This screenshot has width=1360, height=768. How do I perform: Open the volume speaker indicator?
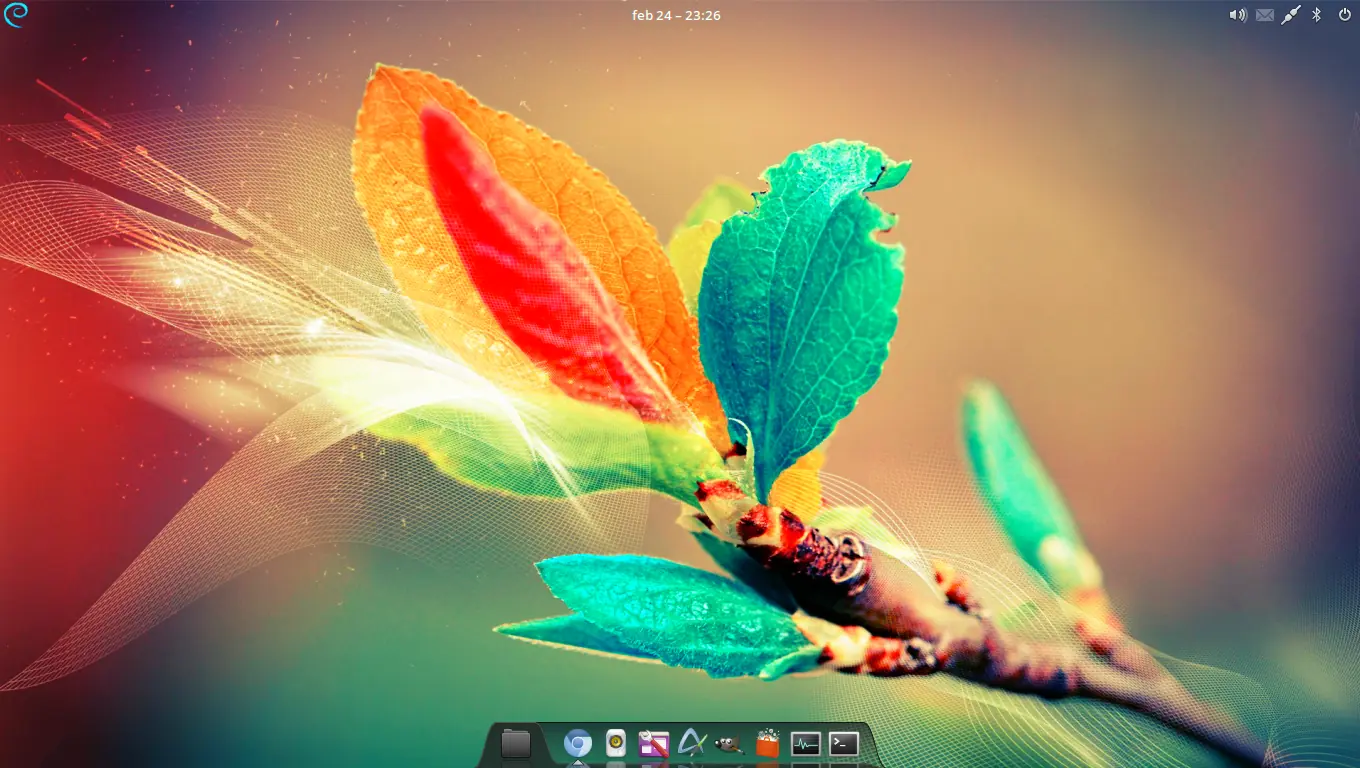[x=1237, y=15]
